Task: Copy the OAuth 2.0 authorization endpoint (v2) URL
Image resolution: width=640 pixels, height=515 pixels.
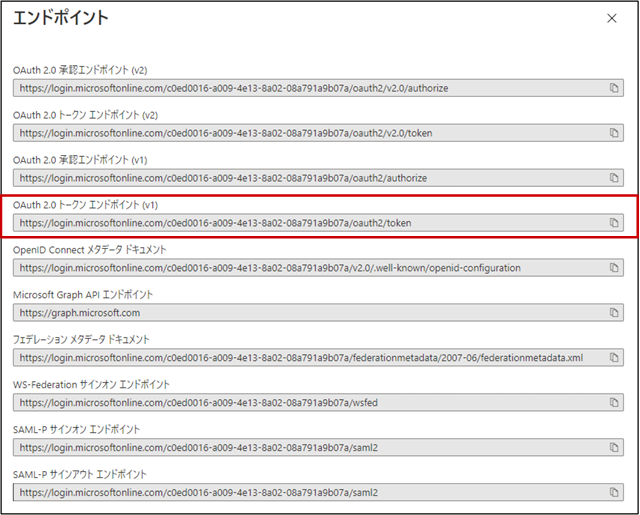Action: click(614, 88)
